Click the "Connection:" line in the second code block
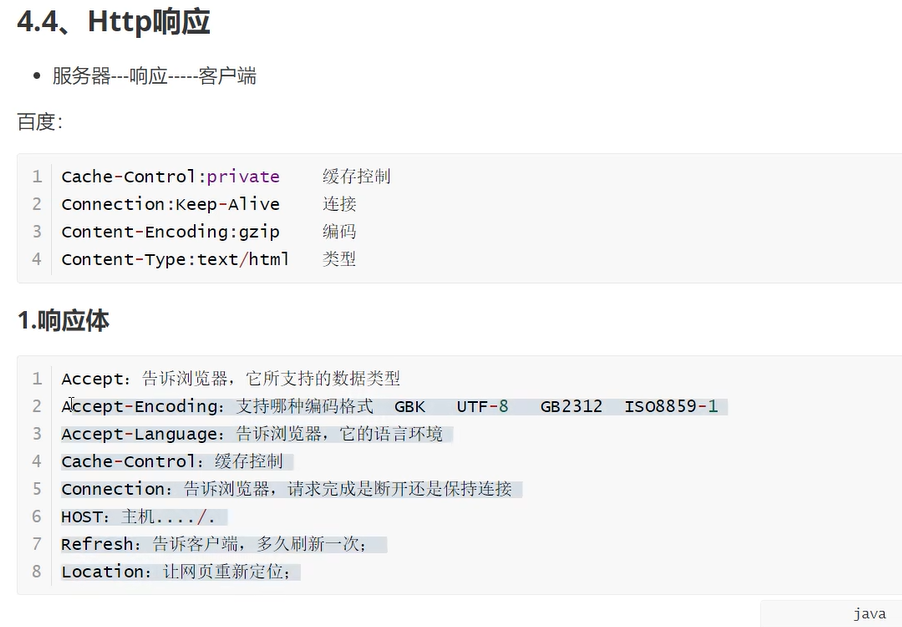Viewport: 902px width, 627px height. (286, 489)
